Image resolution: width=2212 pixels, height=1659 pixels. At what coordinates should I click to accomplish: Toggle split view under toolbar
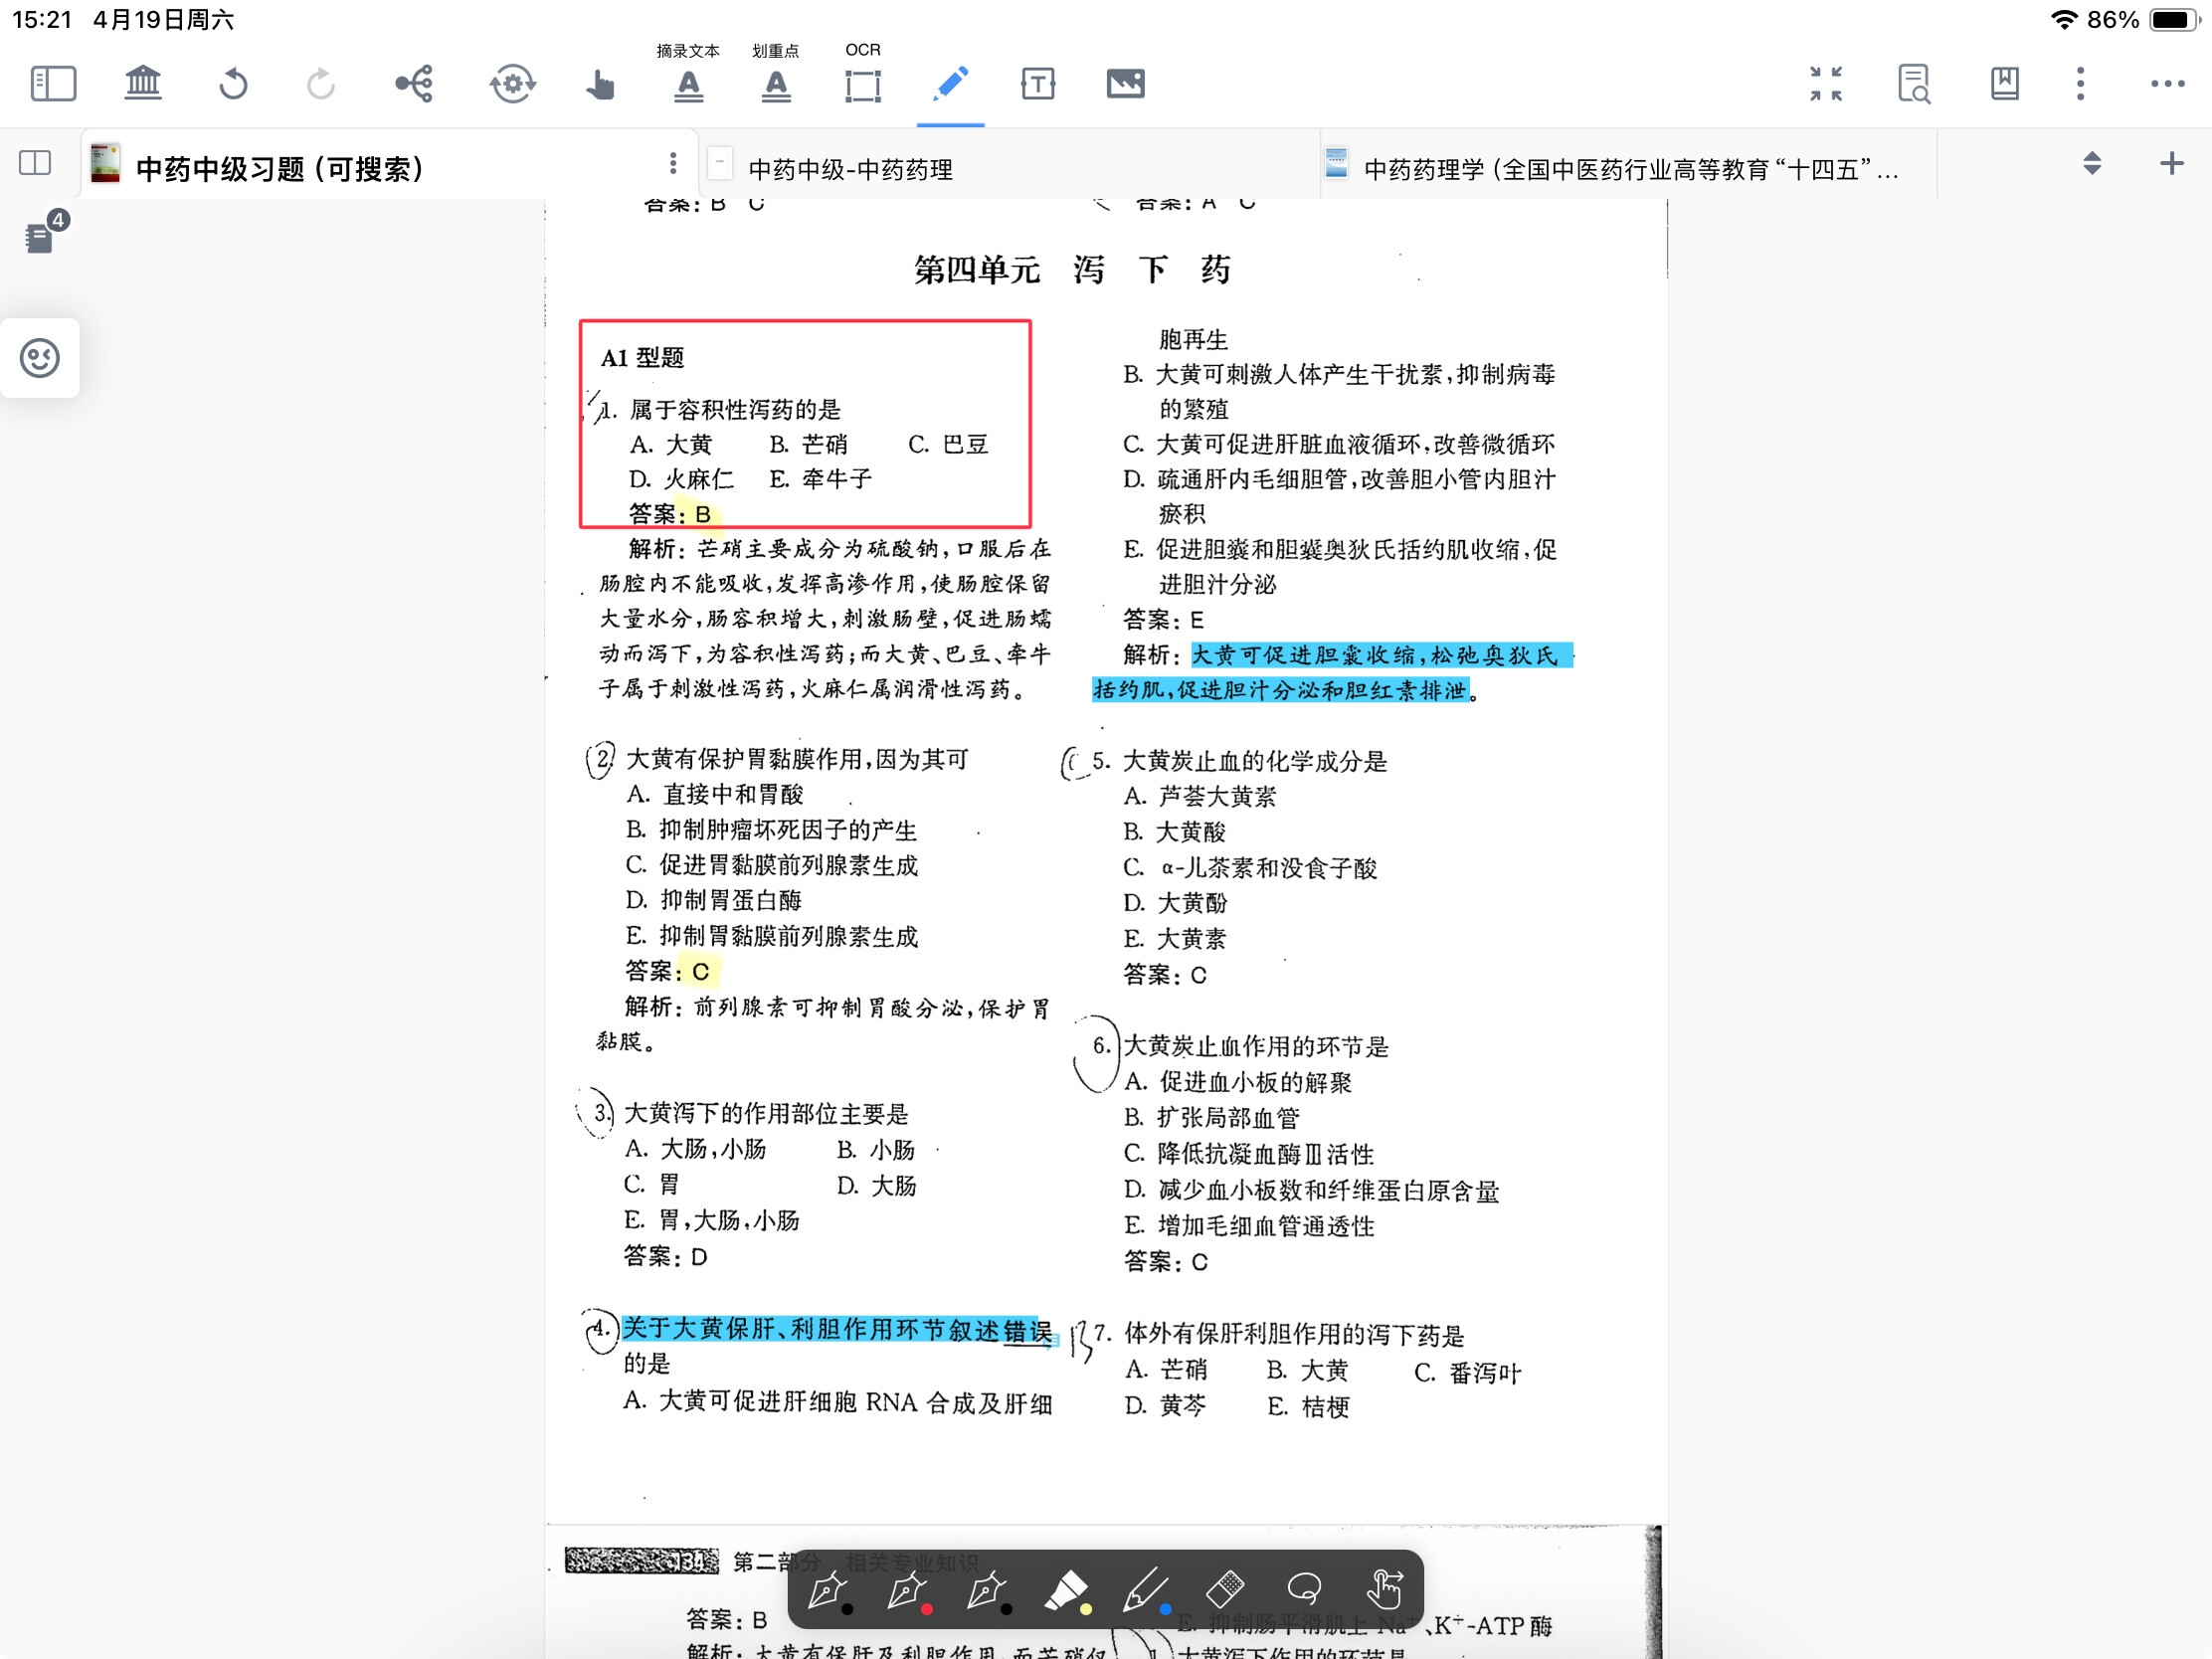35,163
